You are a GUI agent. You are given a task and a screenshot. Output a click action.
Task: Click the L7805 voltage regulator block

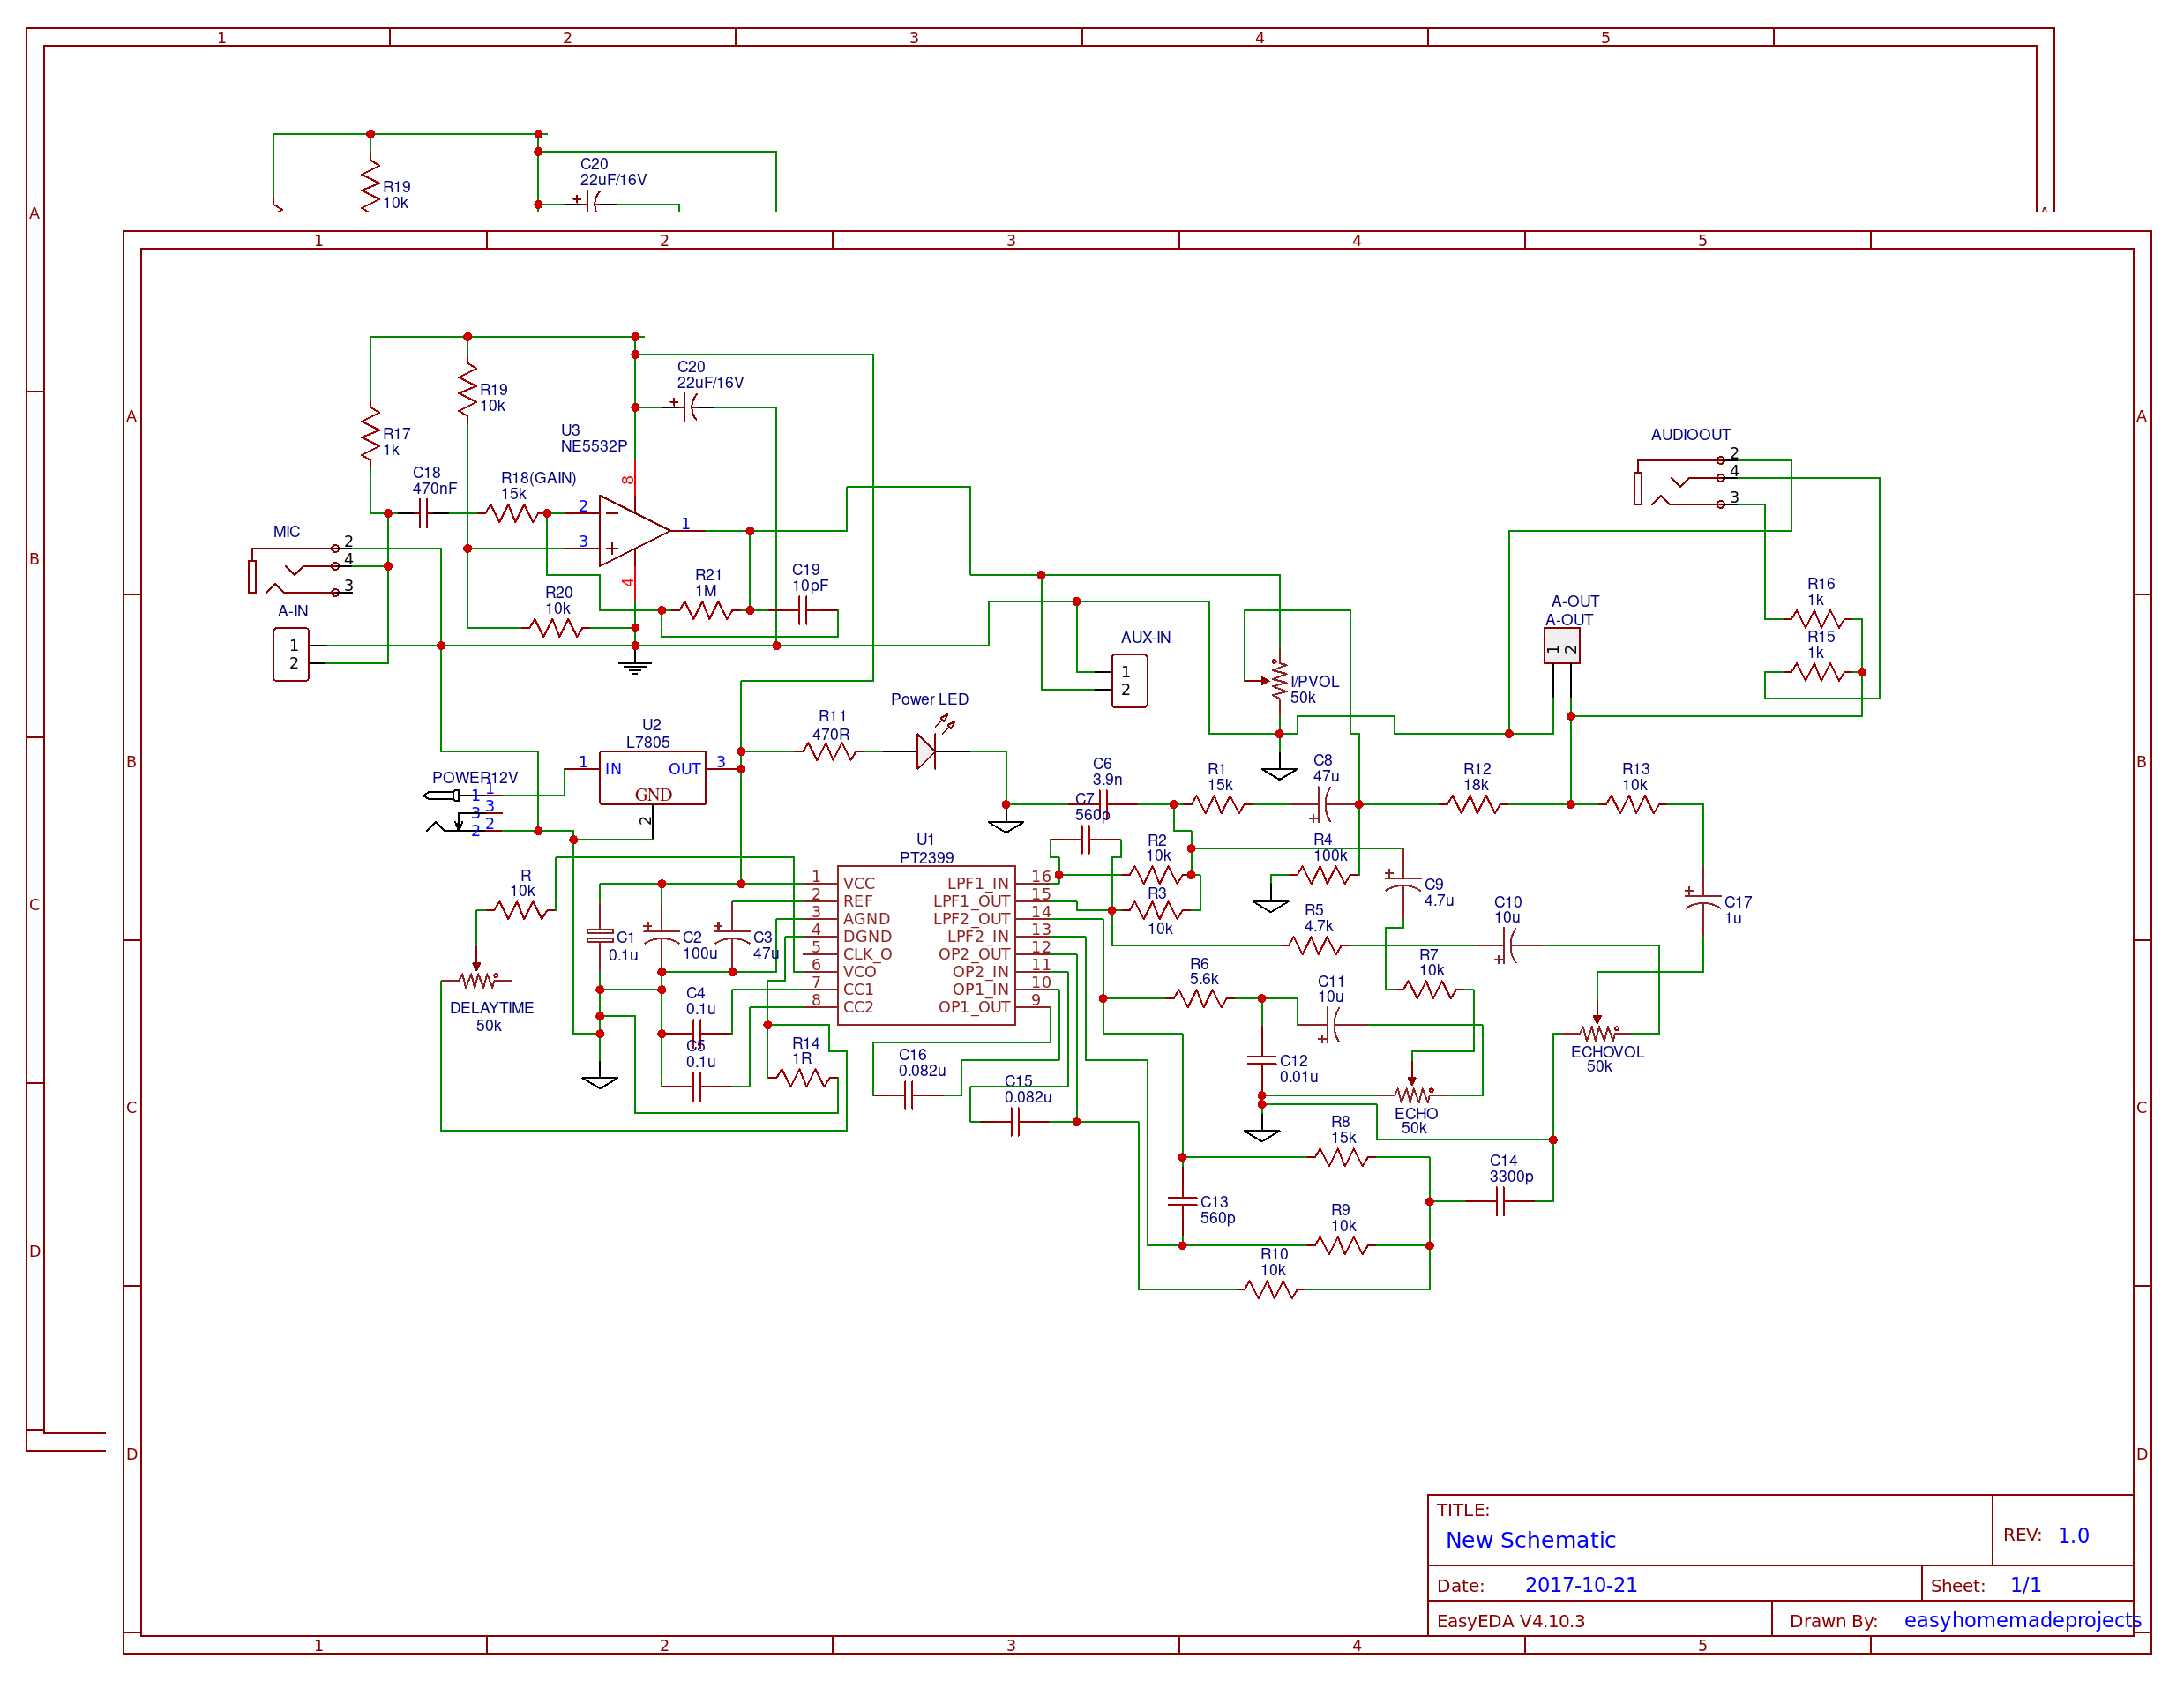click(x=652, y=777)
